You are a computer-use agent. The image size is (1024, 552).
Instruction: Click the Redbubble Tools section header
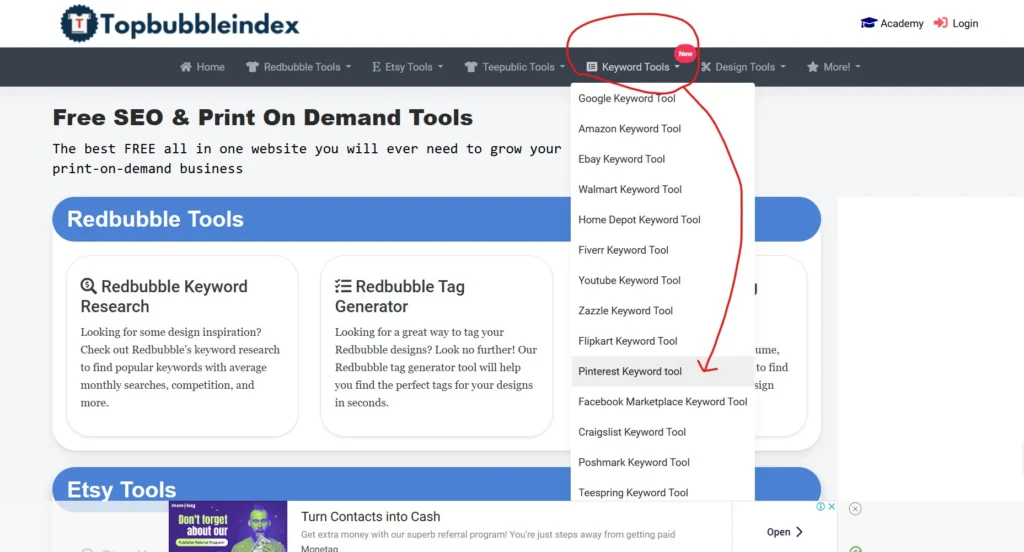[x=436, y=219]
